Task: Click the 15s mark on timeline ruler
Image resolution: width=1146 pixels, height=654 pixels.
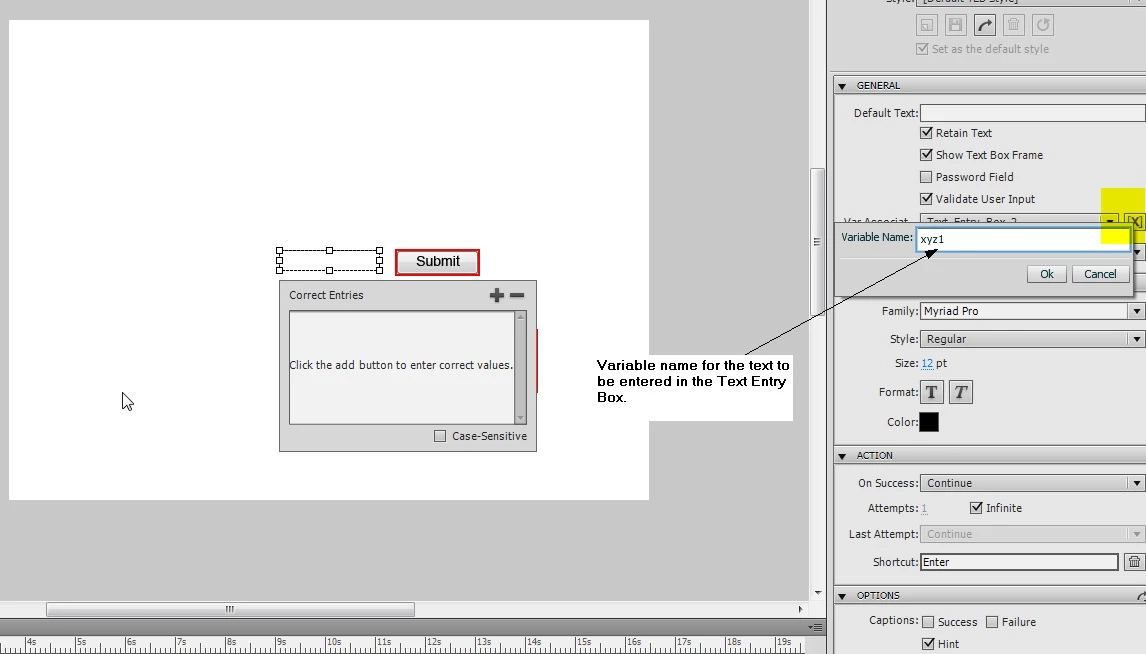Action: 583,642
